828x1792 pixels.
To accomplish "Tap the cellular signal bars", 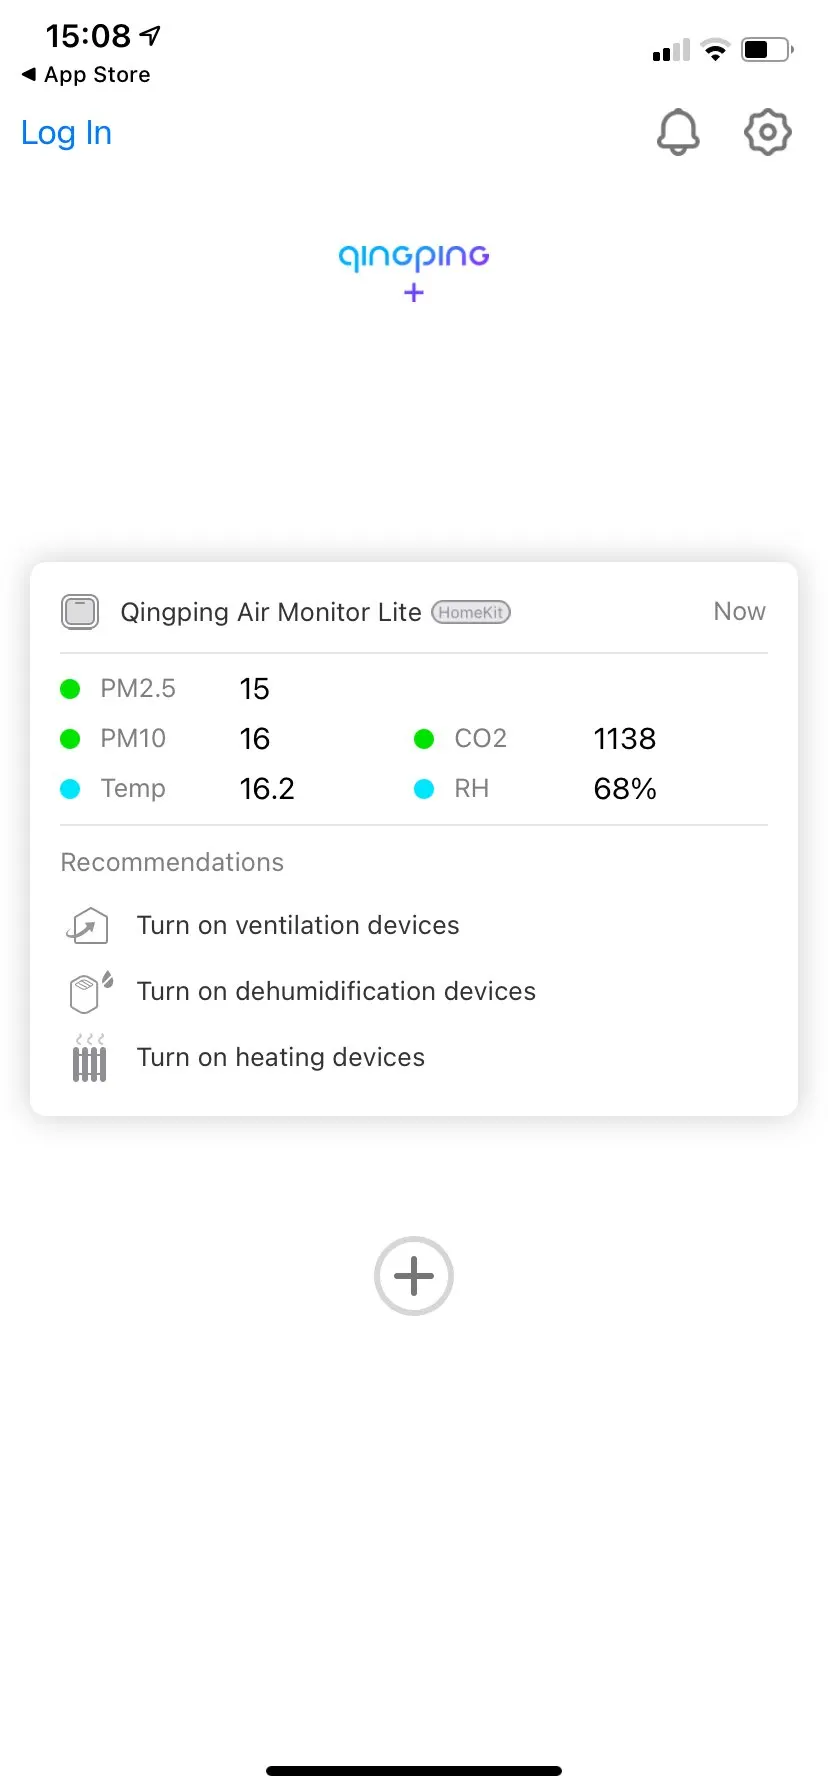I will point(671,50).
